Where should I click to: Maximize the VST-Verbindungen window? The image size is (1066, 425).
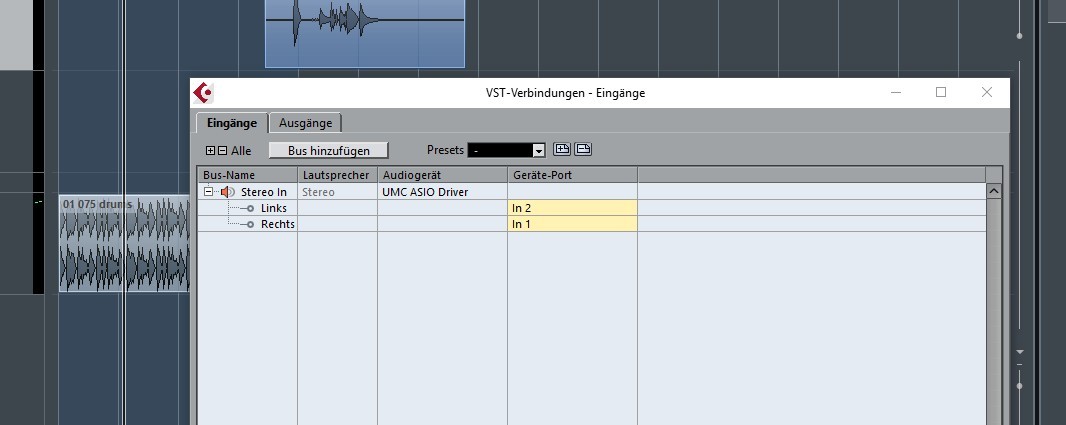(941, 92)
